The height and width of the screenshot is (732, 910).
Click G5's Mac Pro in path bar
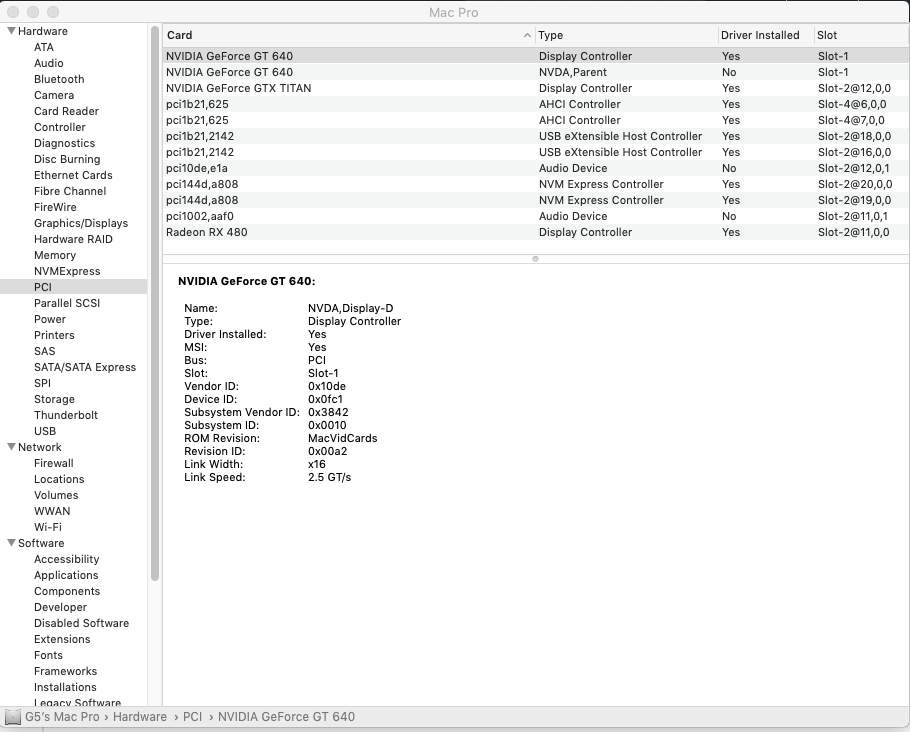click(62, 717)
